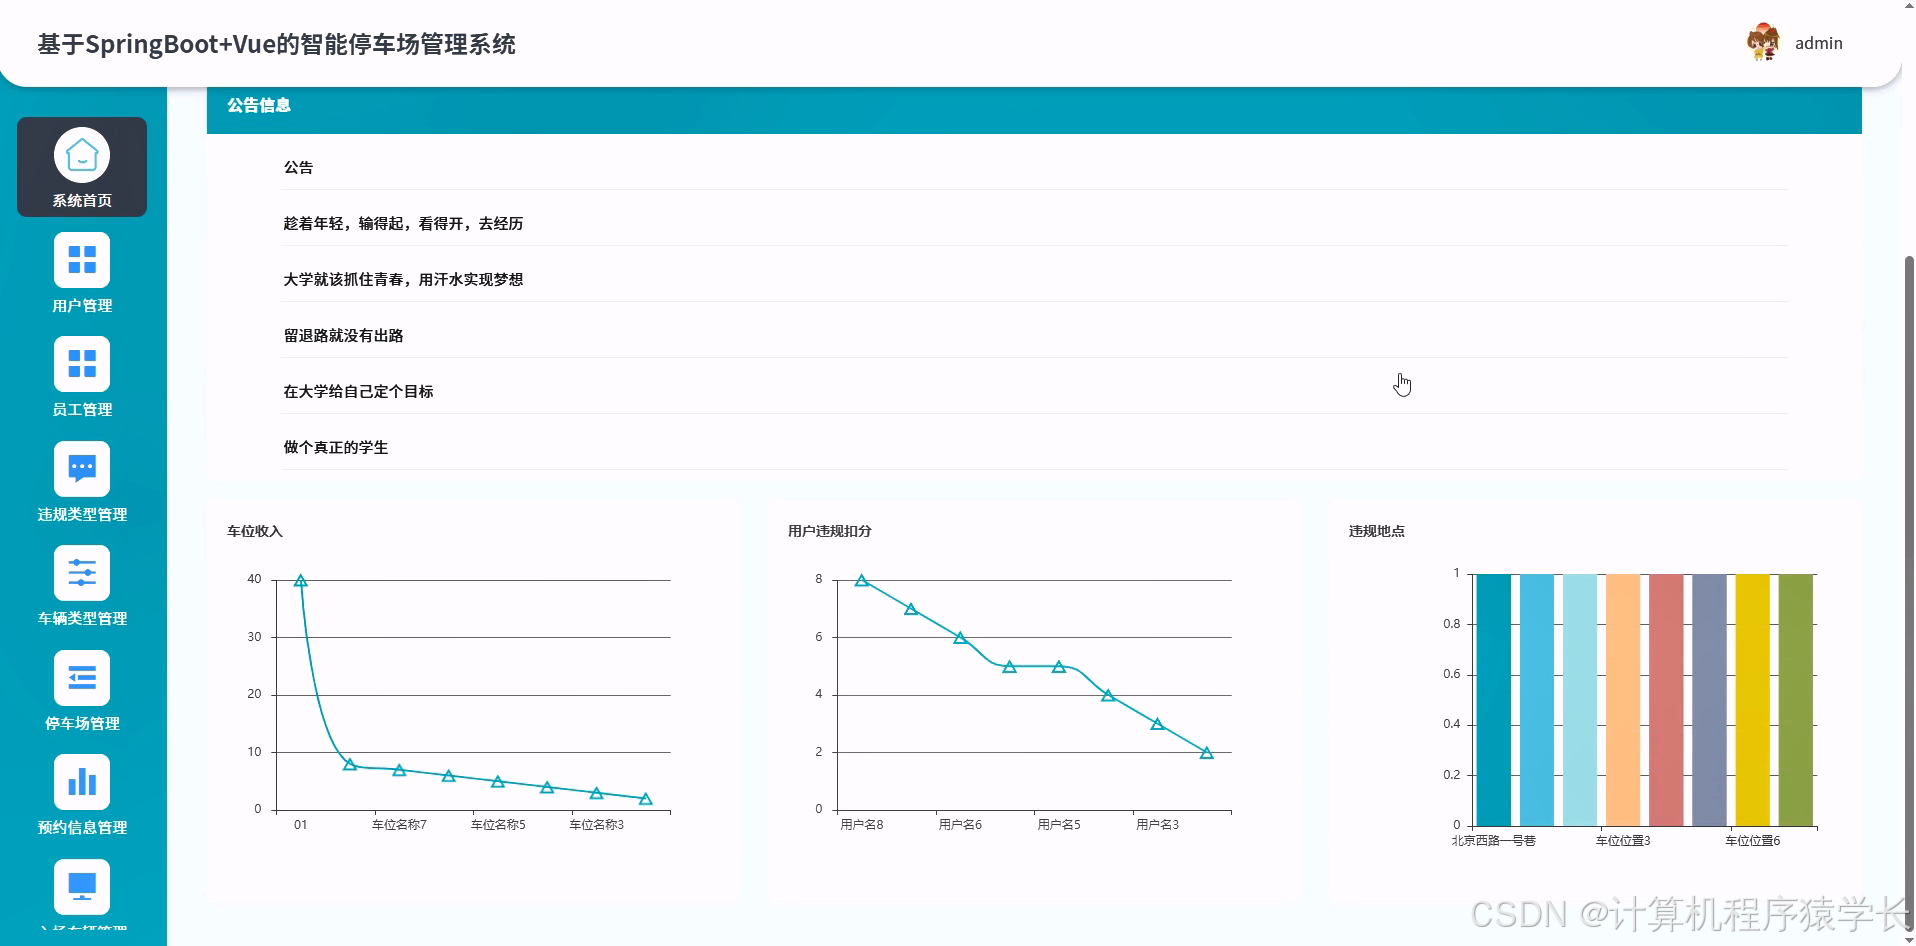Select the 用户管理 menu label
1916x946 pixels.
(x=82, y=306)
